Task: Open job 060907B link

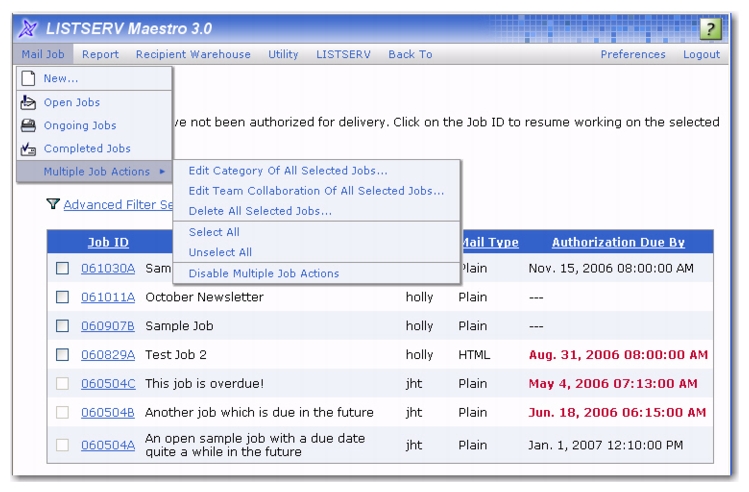Action: point(108,326)
